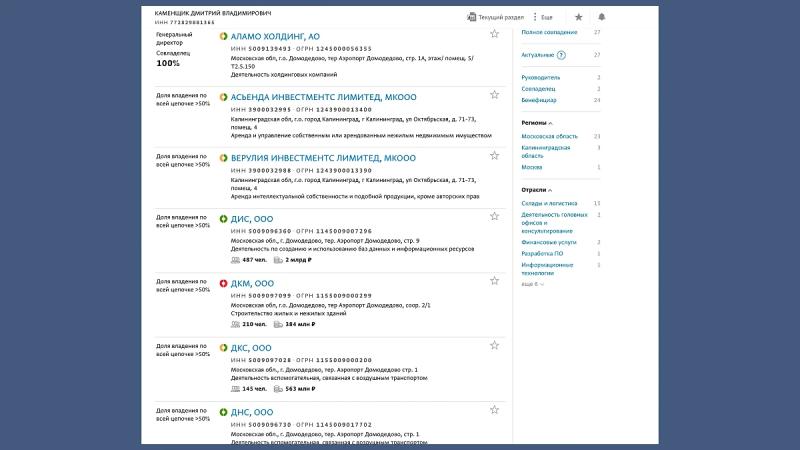Expand more industries with 'еще 6'
This screenshot has width=800, height=450.
pyautogui.click(x=532, y=284)
